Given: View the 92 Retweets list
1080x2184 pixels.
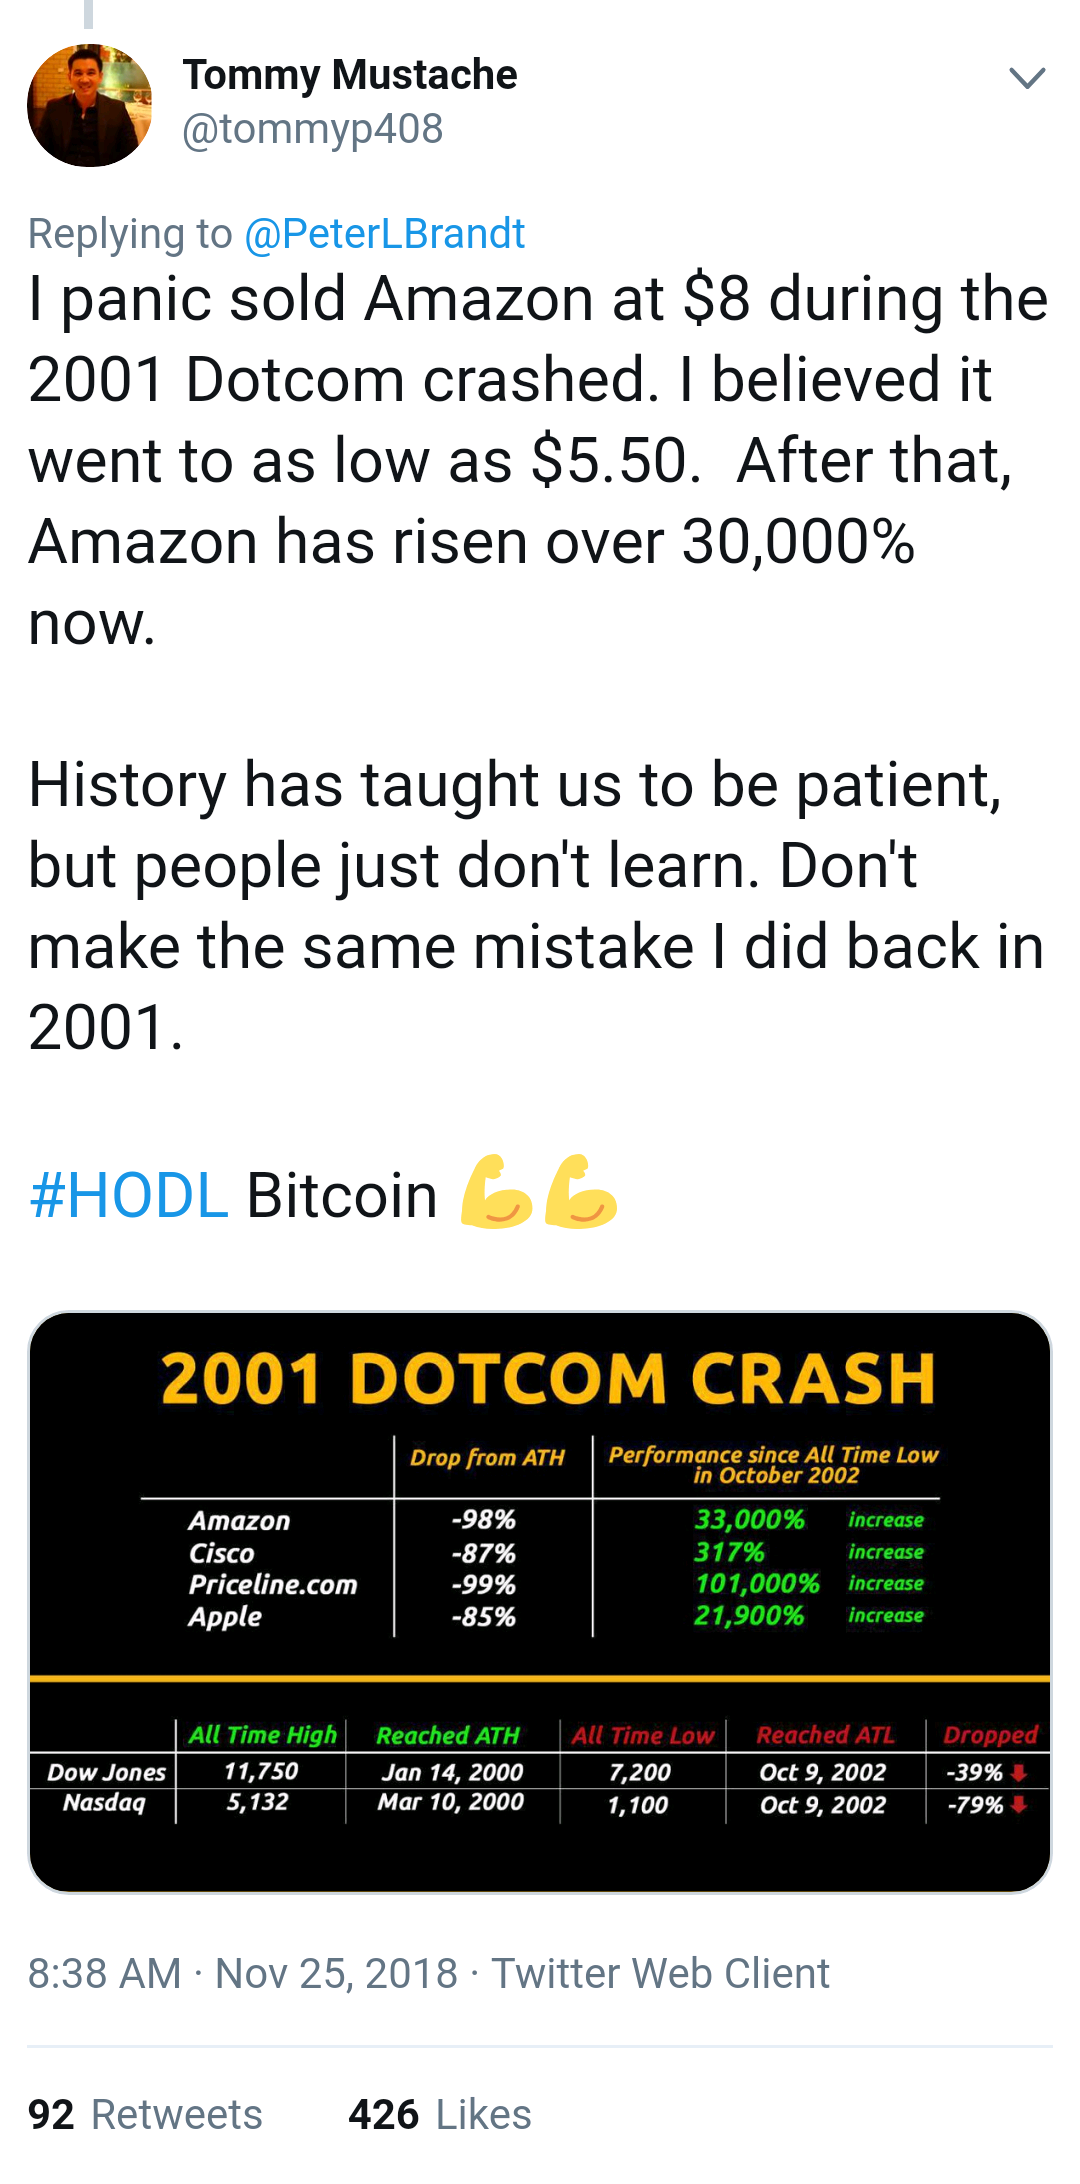Looking at the screenshot, I should point(145,2115).
